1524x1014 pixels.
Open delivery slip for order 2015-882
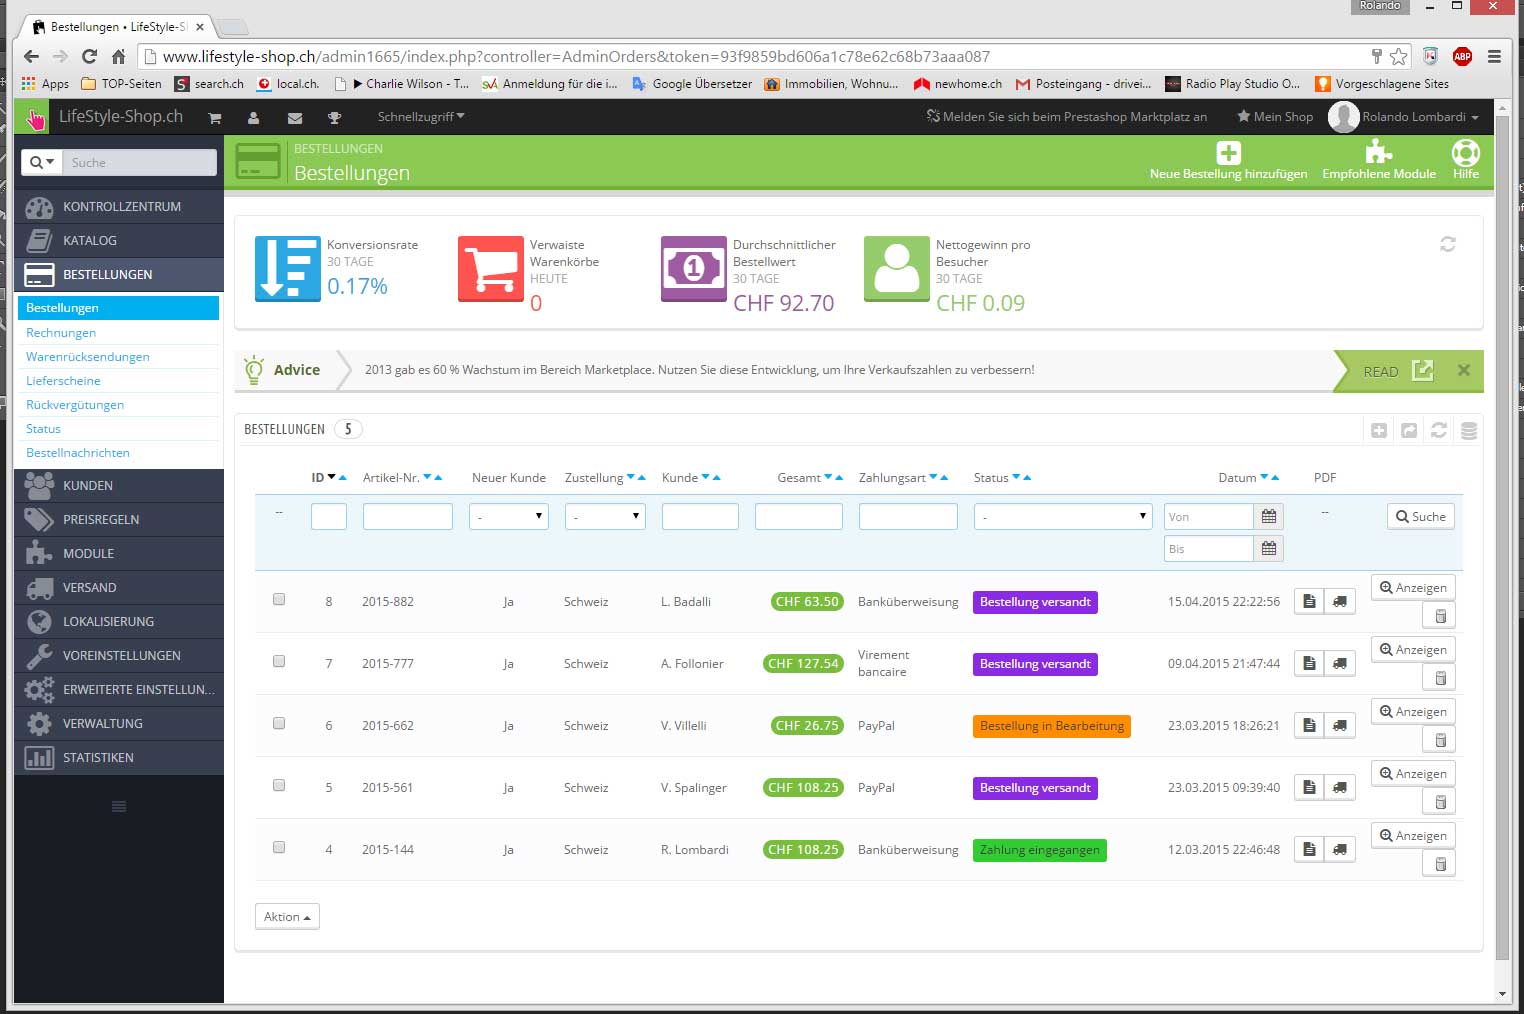1340,601
